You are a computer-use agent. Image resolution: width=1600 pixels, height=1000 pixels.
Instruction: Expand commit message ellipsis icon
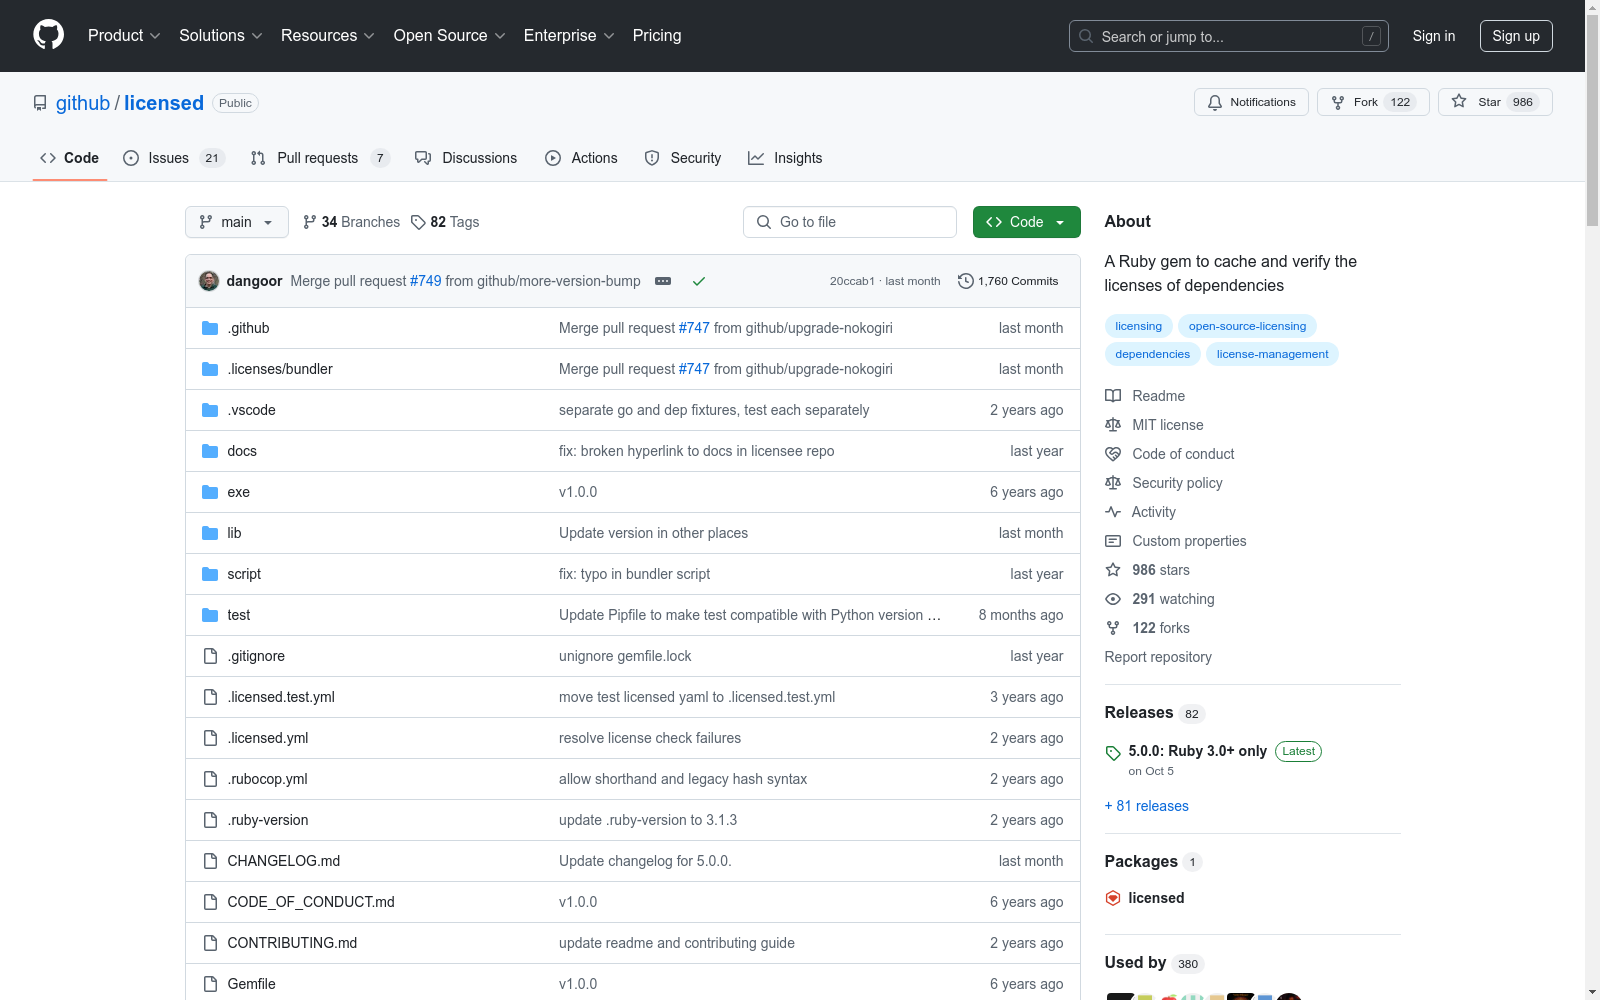tap(663, 281)
